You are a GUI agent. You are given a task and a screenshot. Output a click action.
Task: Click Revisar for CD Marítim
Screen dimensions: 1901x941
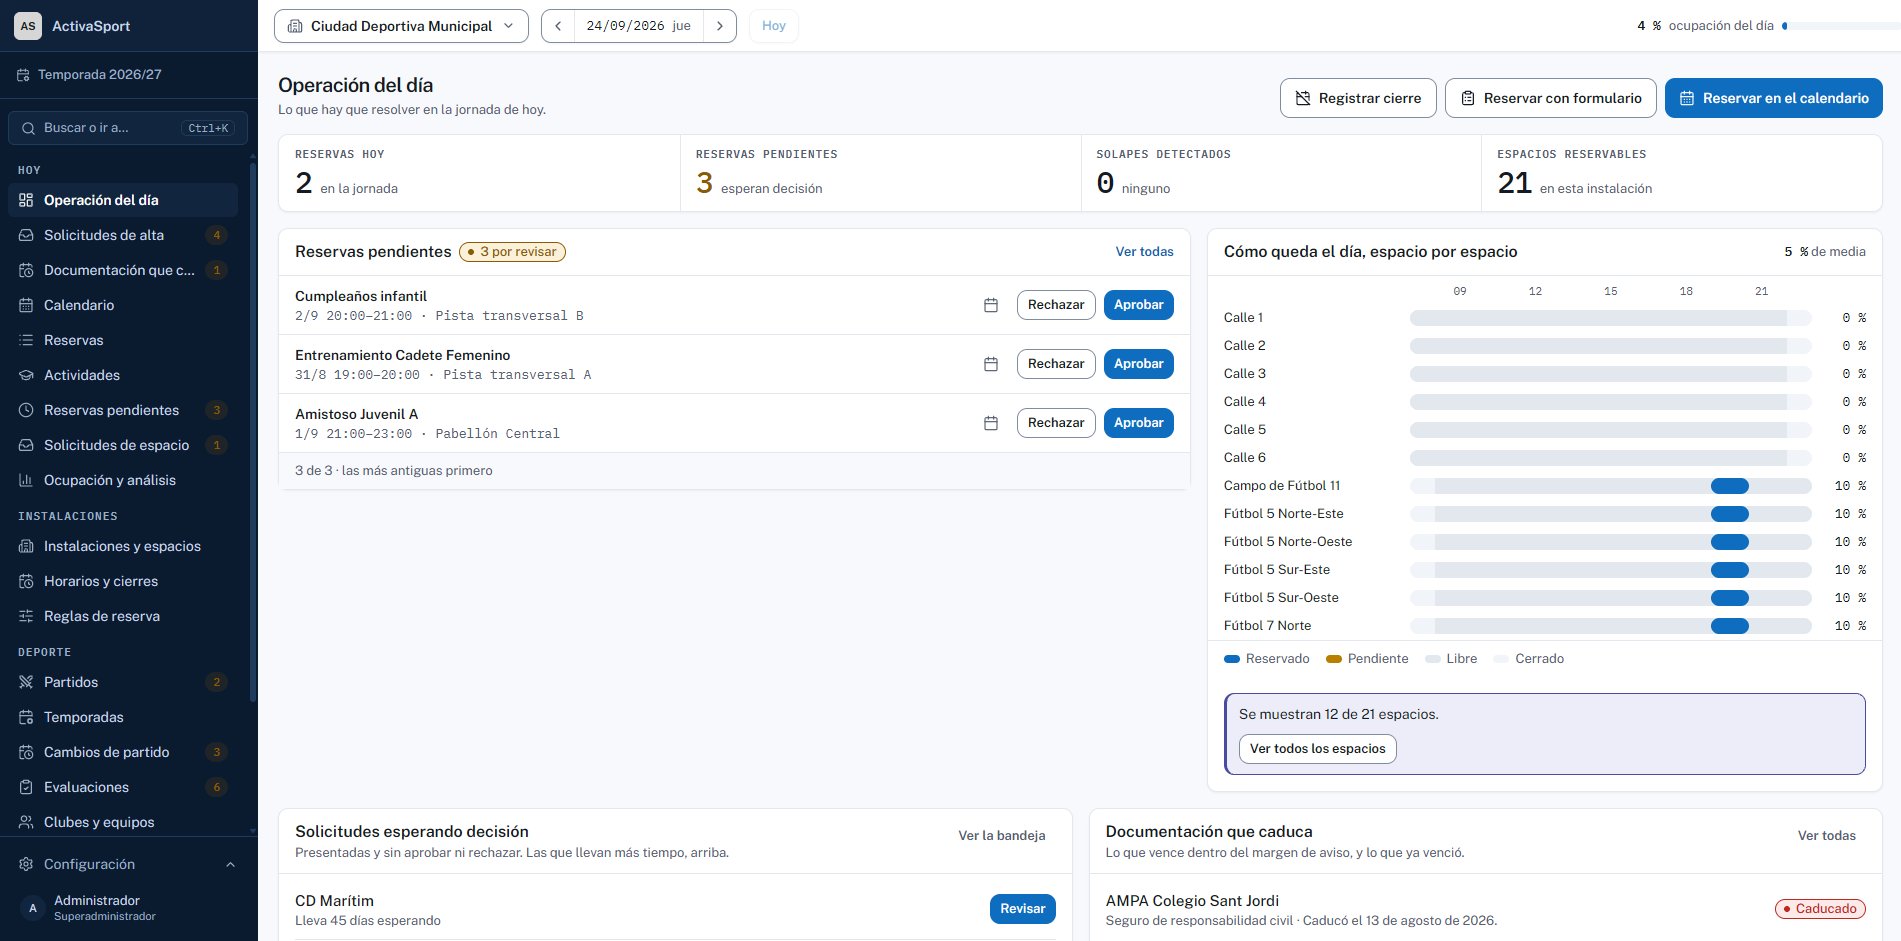pyautogui.click(x=1023, y=909)
